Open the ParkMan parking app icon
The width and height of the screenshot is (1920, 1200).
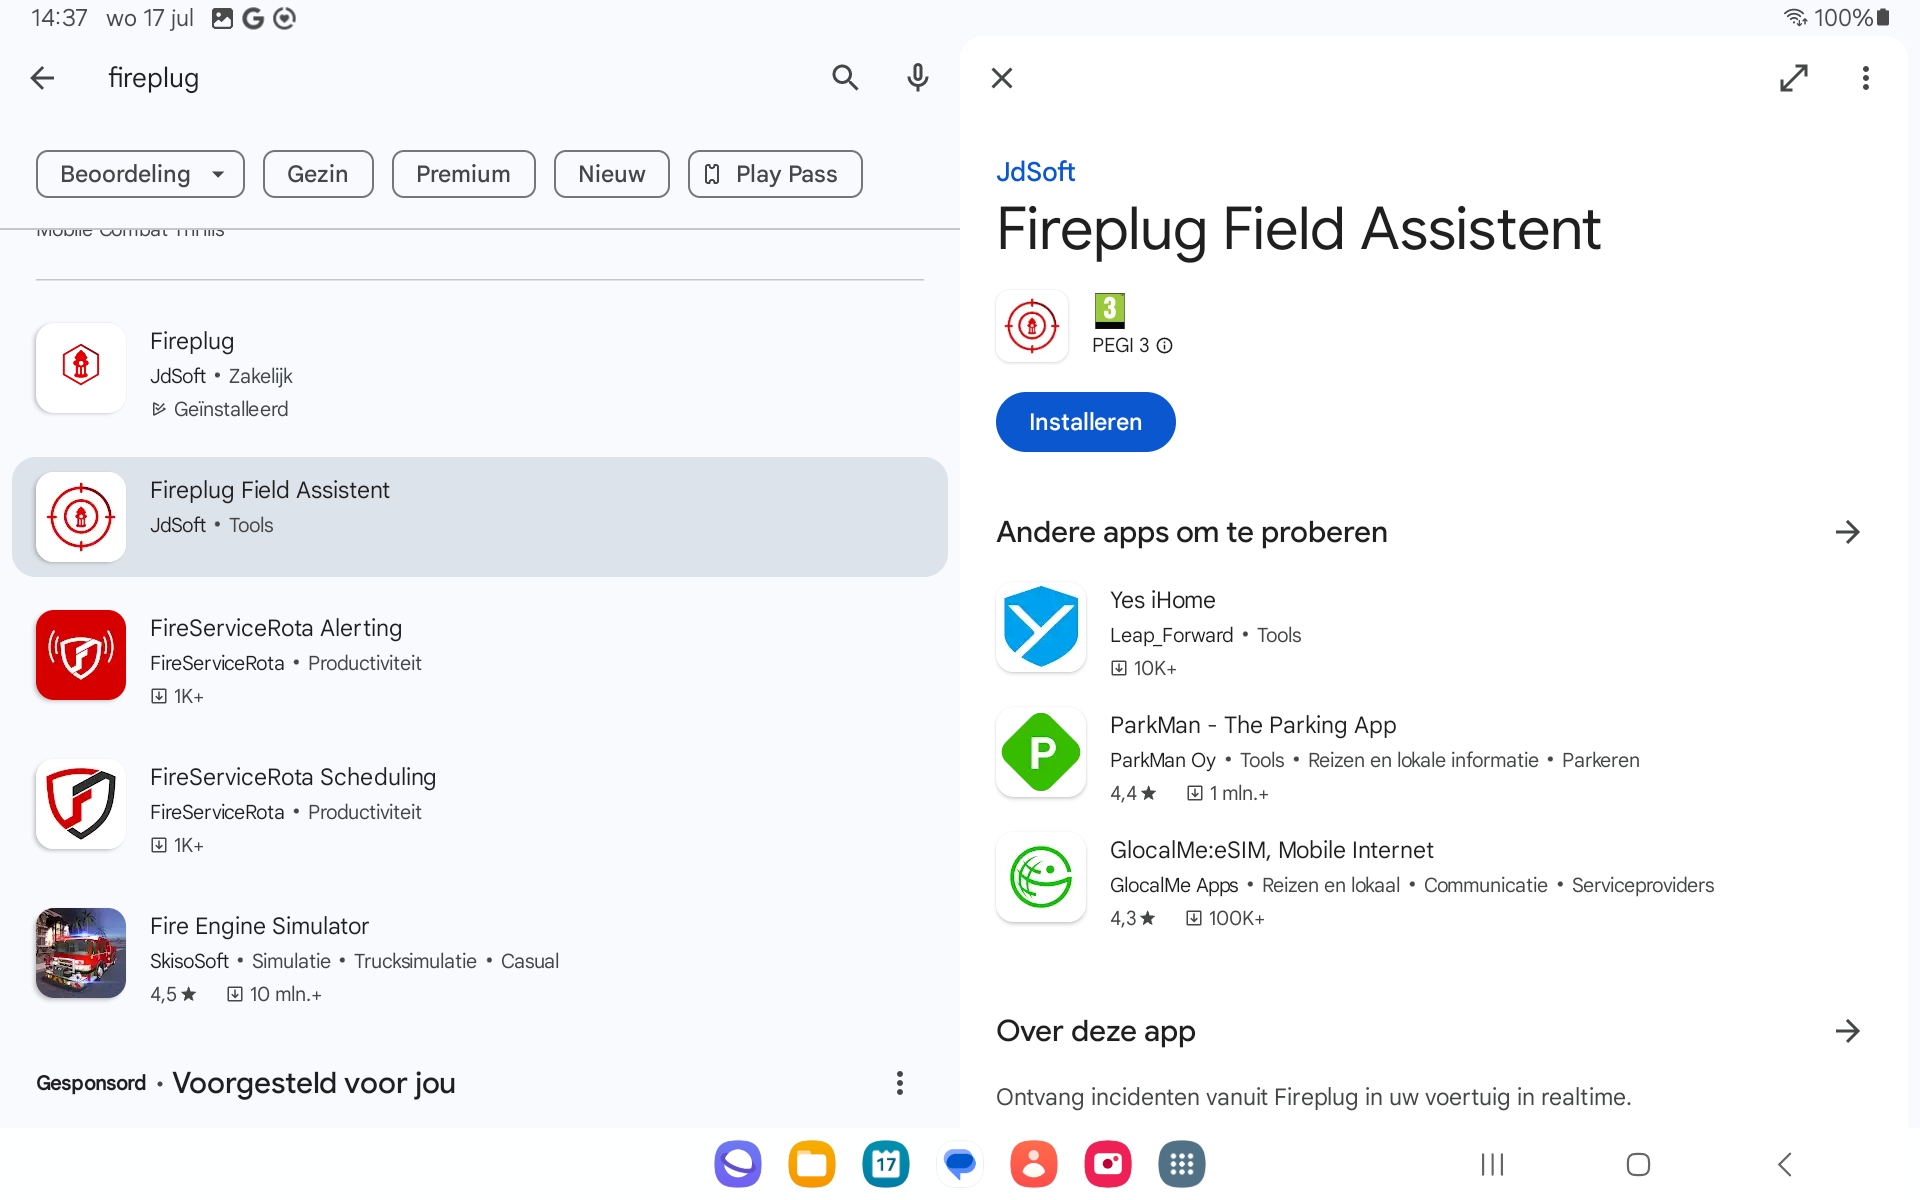tap(1041, 752)
